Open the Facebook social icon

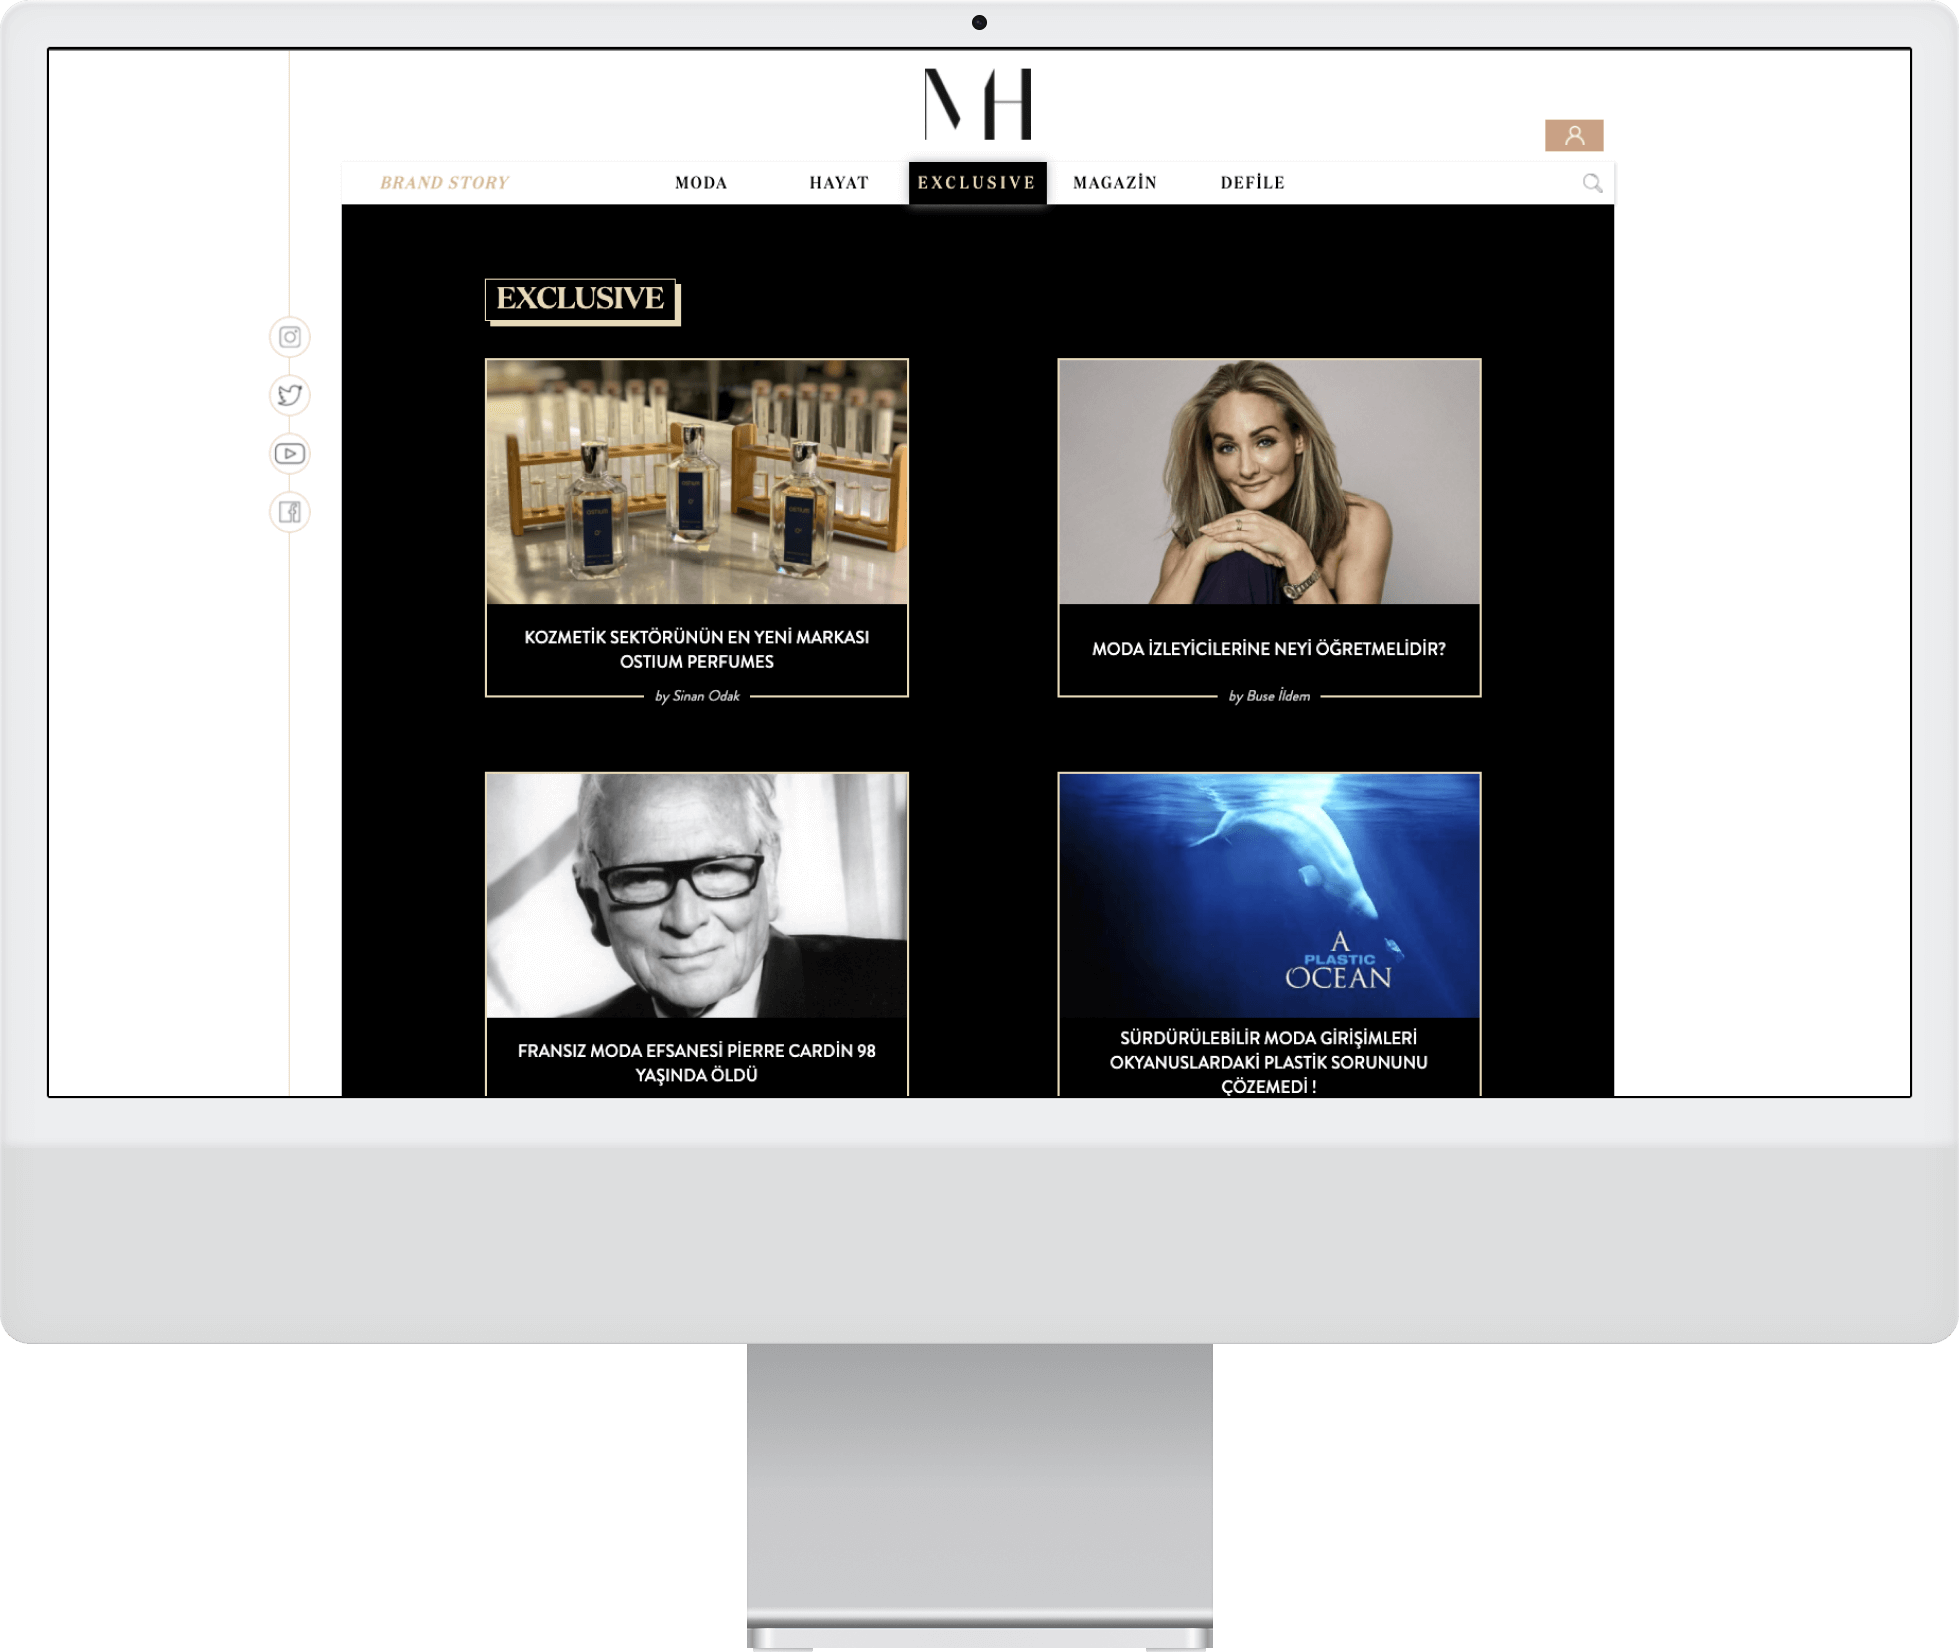coord(290,512)
